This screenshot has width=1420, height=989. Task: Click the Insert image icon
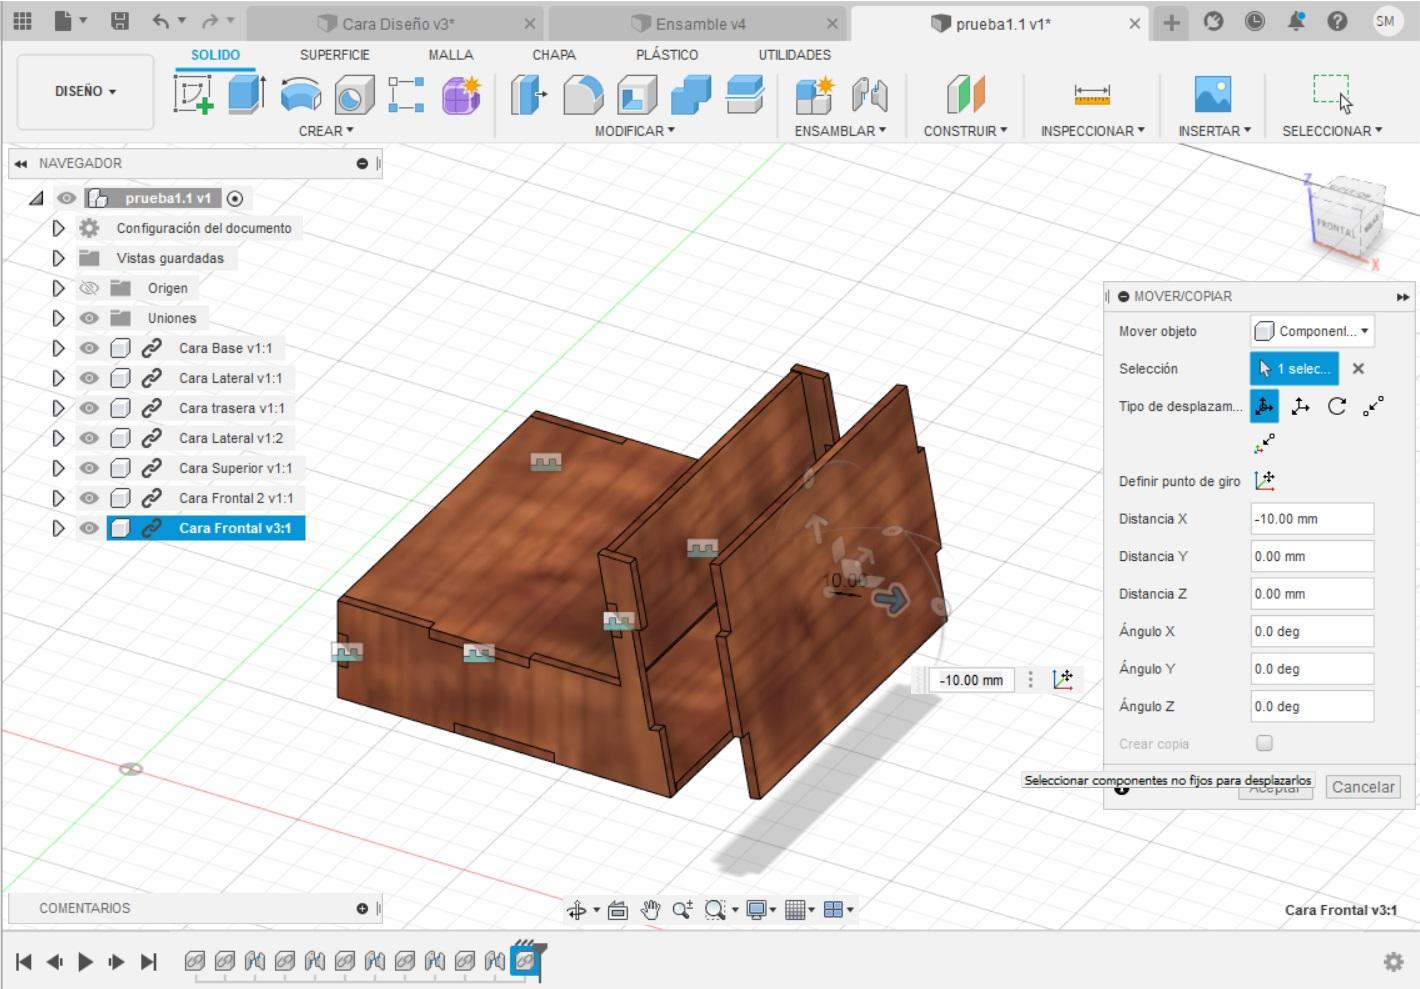(x=1213, y=95)
